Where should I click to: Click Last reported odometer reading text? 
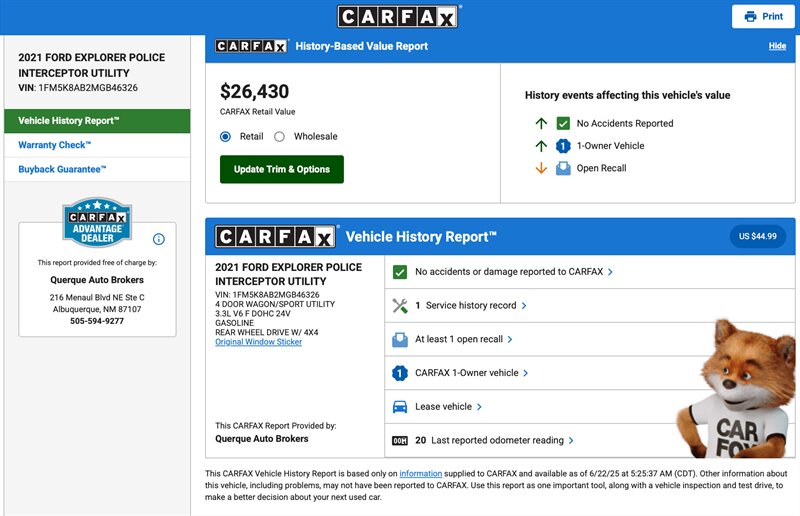point(497,440)
